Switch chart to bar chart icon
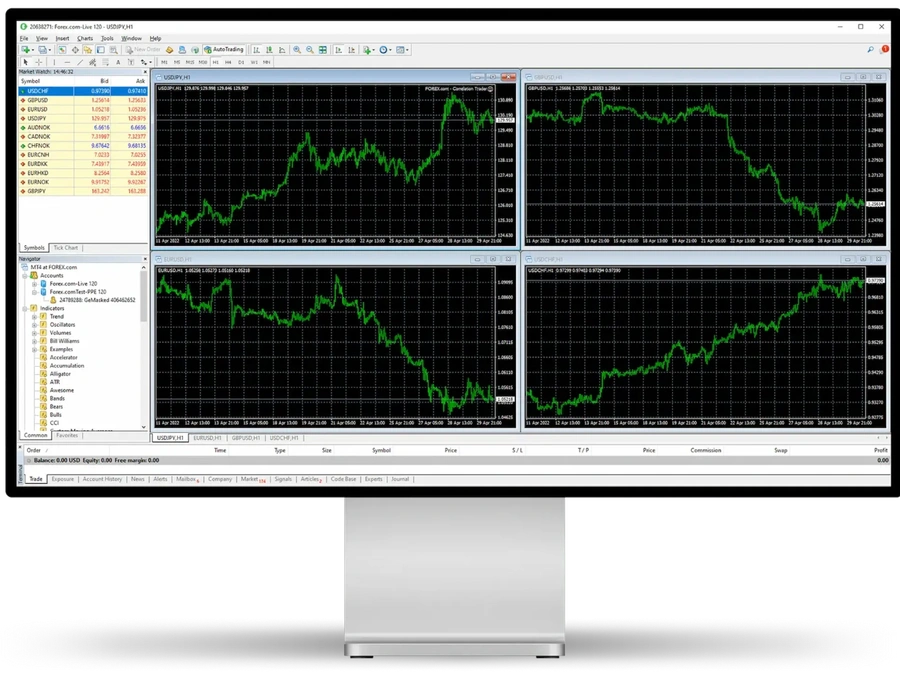The width and height of the screenshot is (900, 673). (x=257, y=50)
